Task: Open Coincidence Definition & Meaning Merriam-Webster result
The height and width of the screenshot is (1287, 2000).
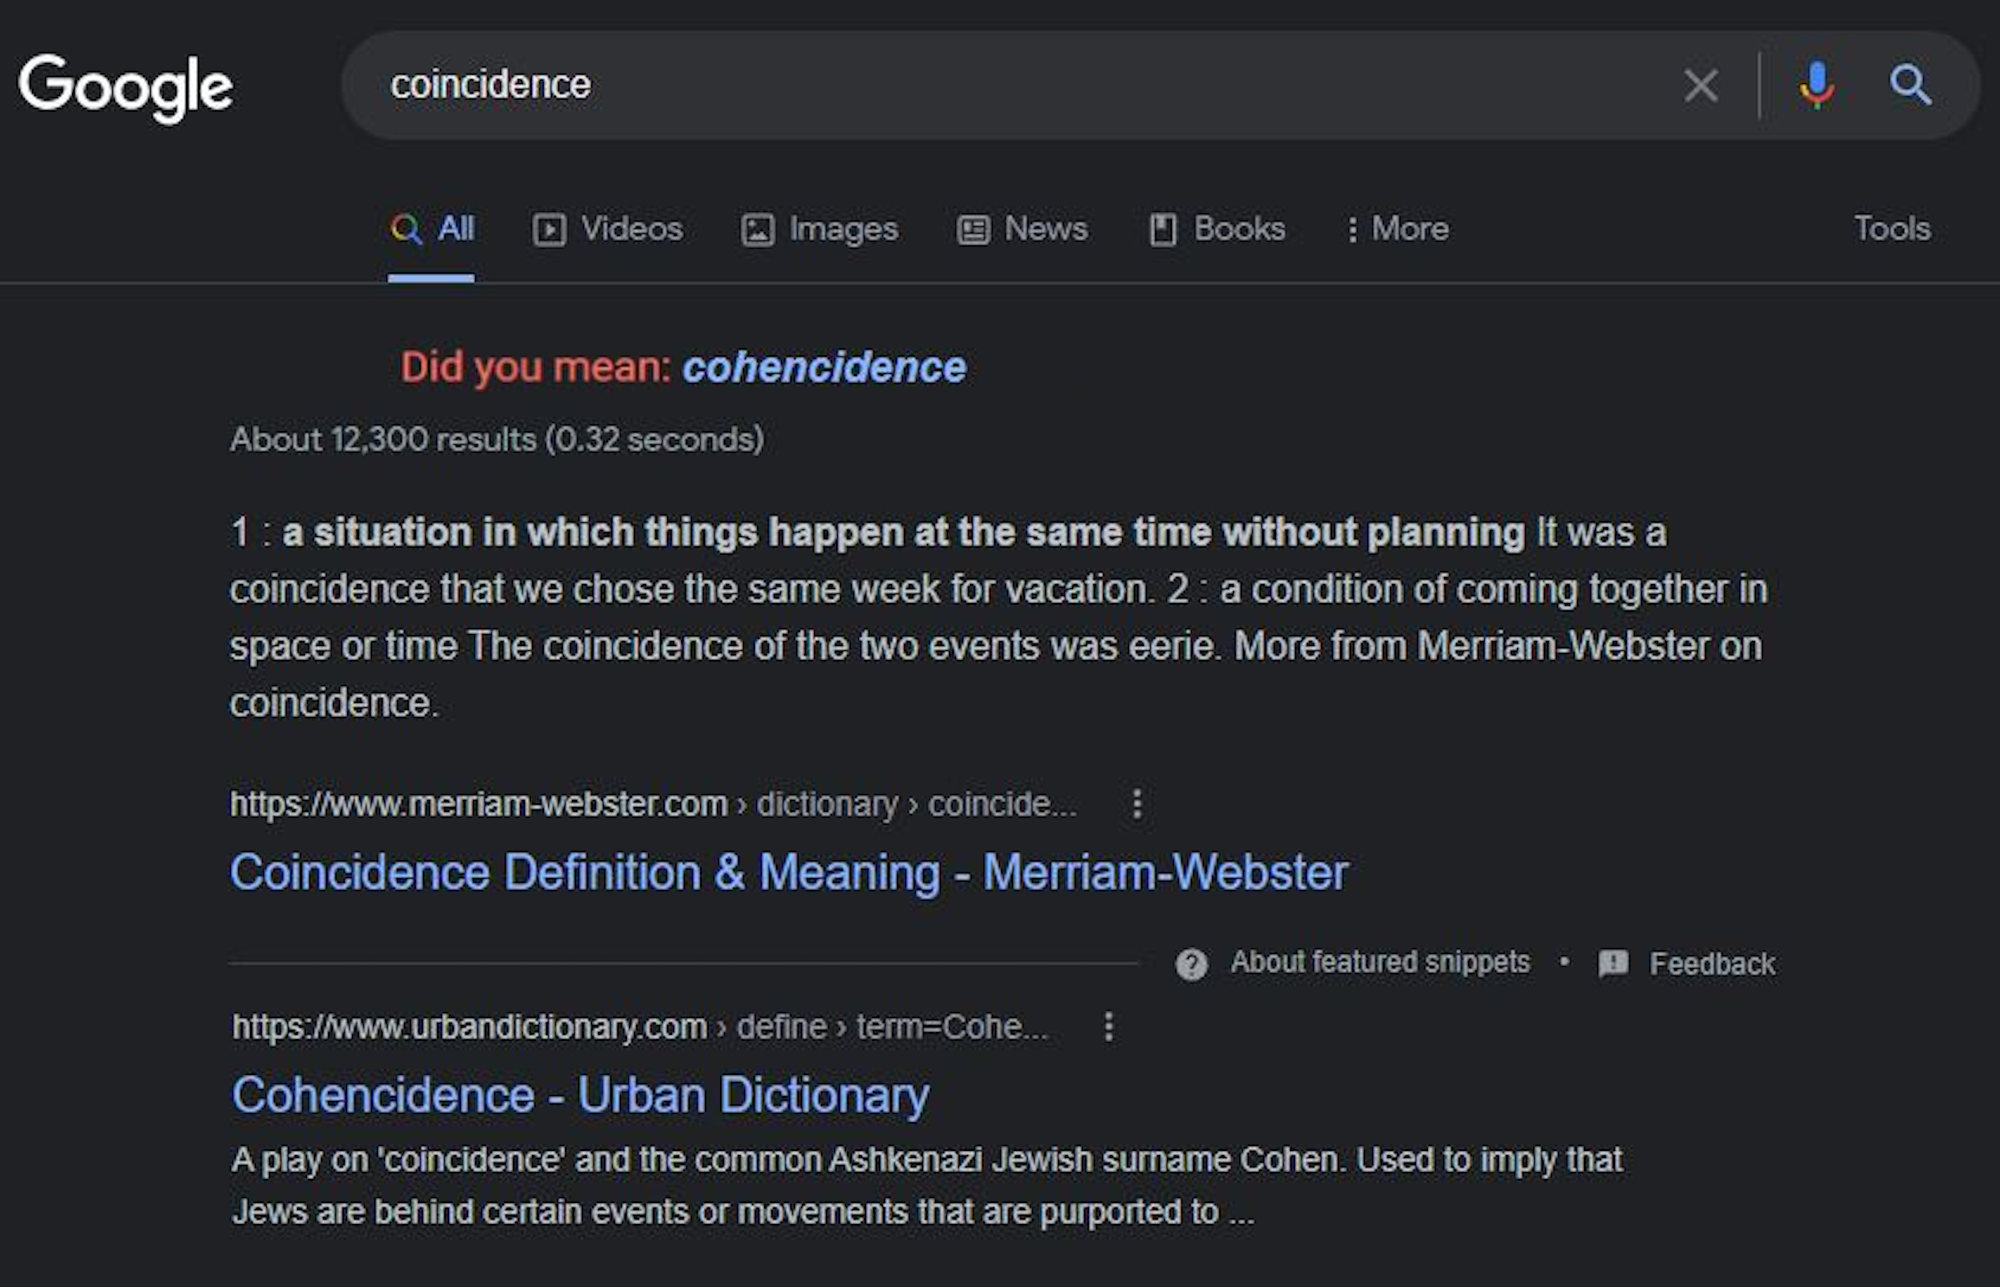Action: click(788, 872)
